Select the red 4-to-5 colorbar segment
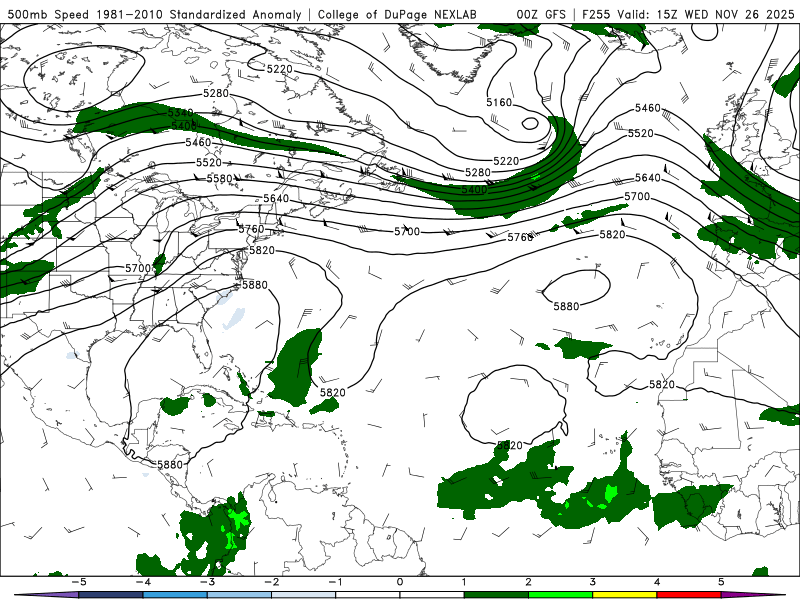The height and width of the screenshot is (600, 800). pos(689,595)
